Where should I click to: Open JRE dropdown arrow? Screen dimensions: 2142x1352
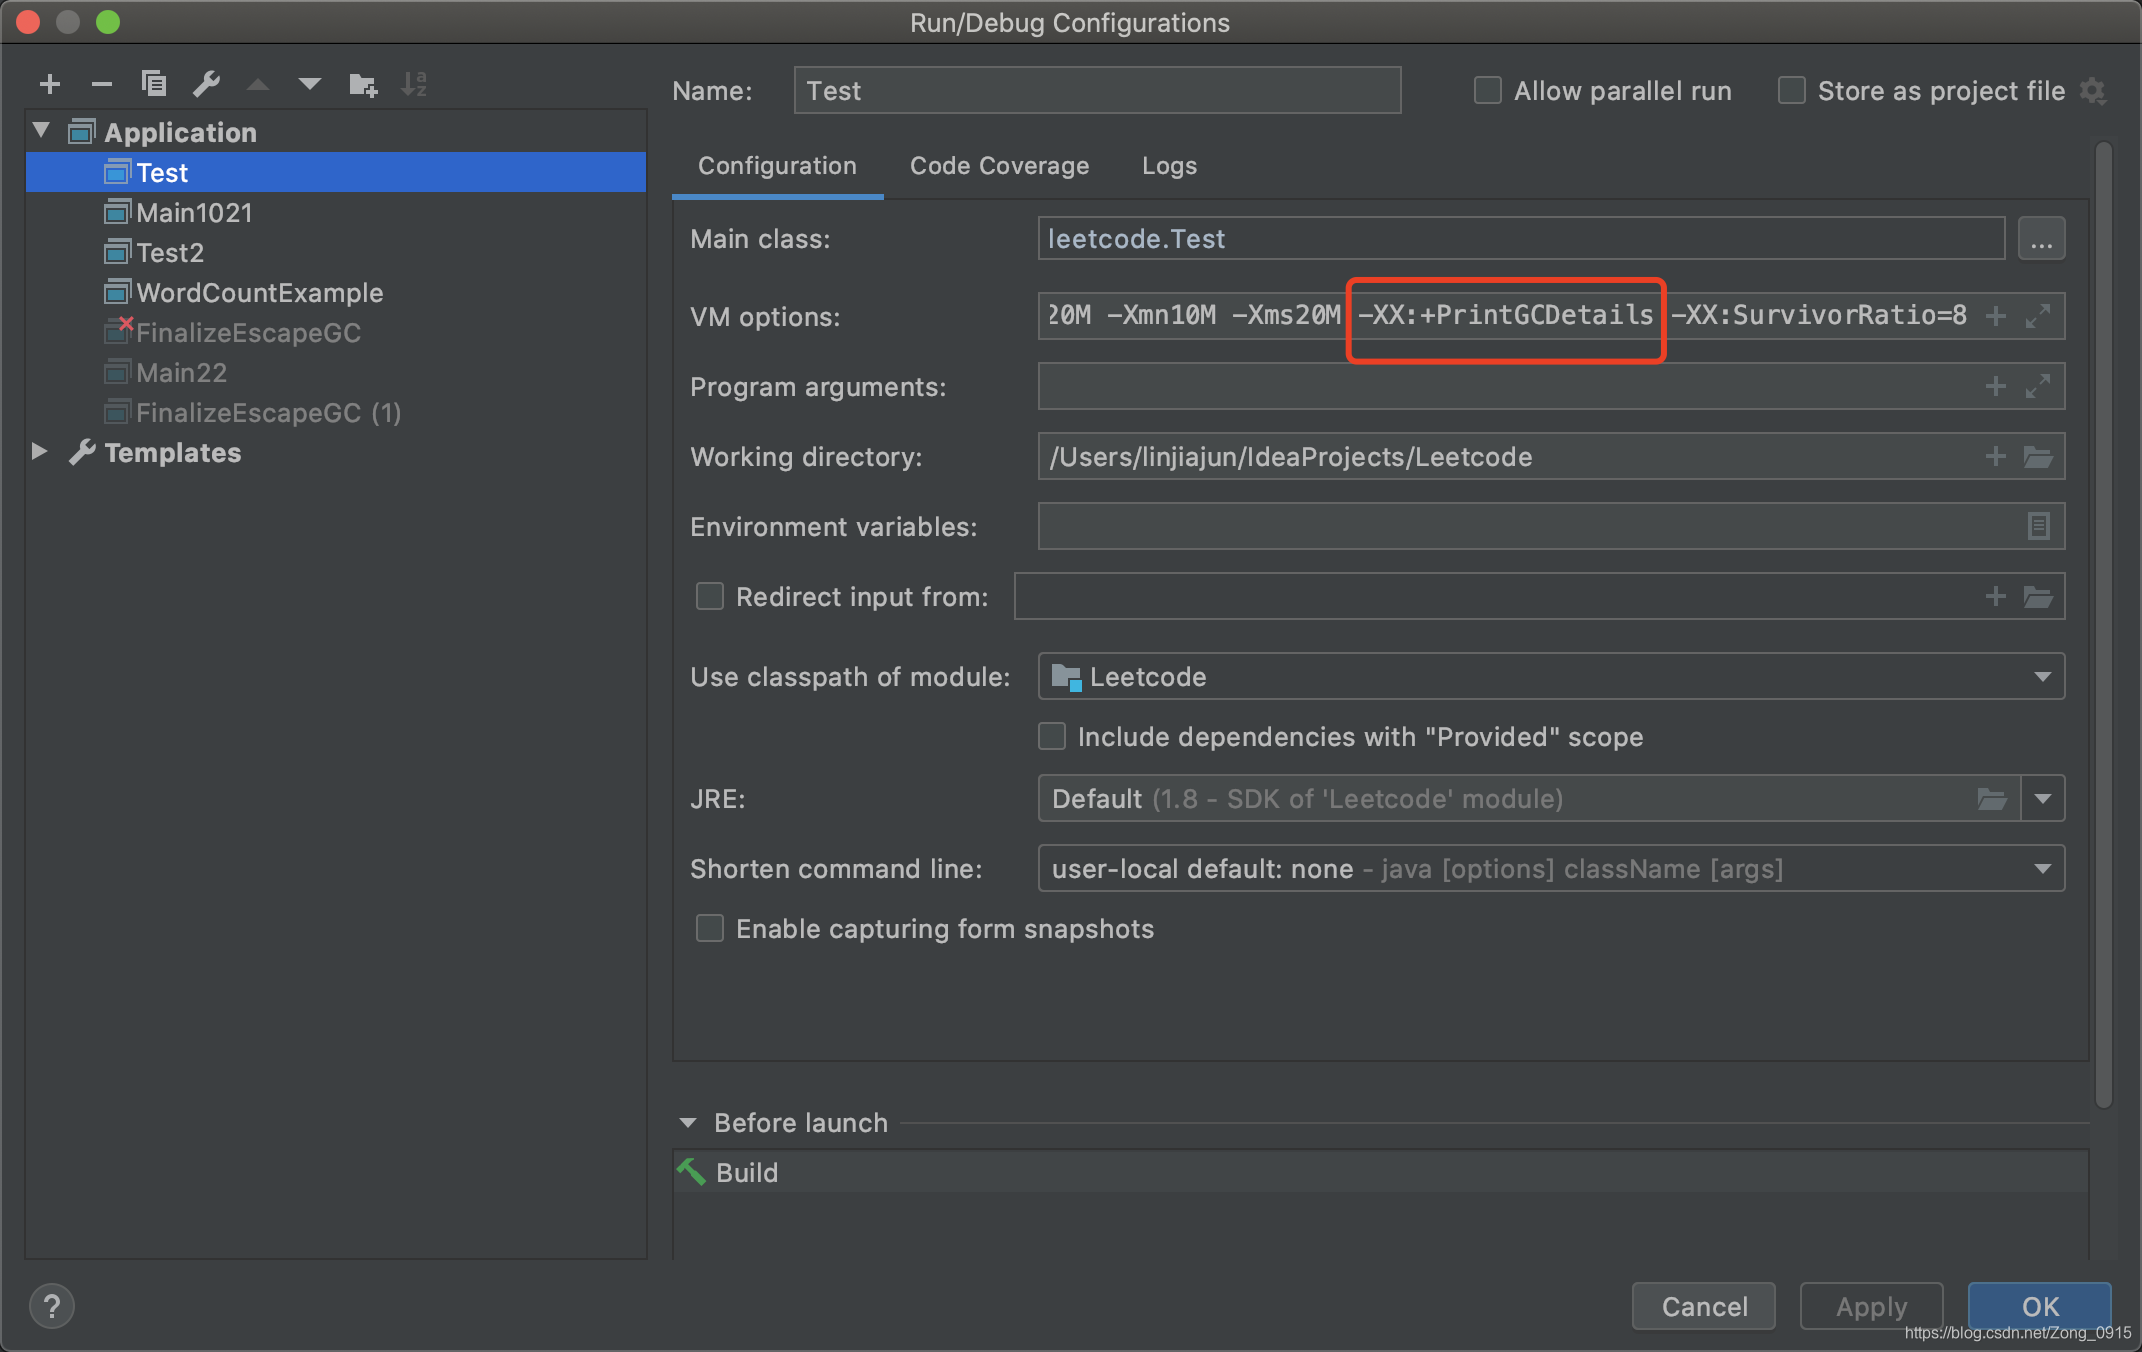coord(2043,799)
